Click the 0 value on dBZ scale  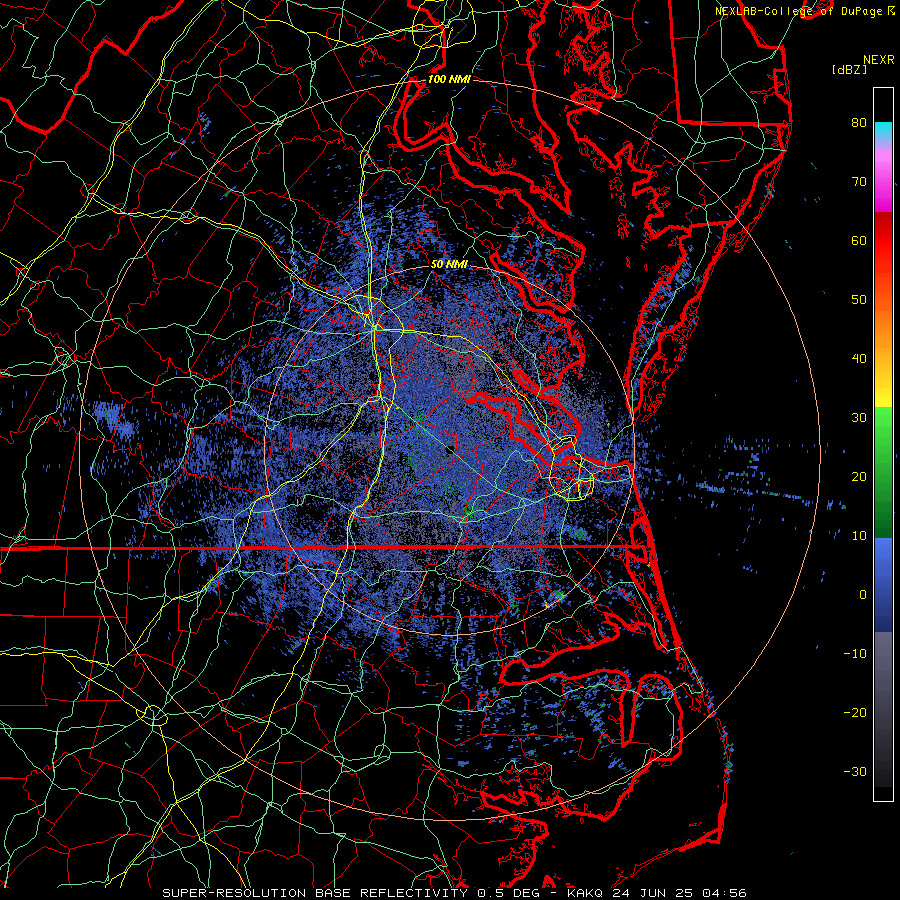coord(862,595)
